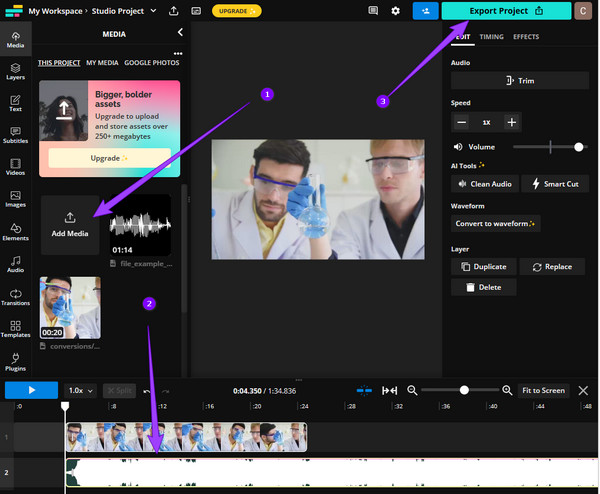The image size is (600, 494).
Task: Zoom in the timeline magnifier
Action: point(507,390)
